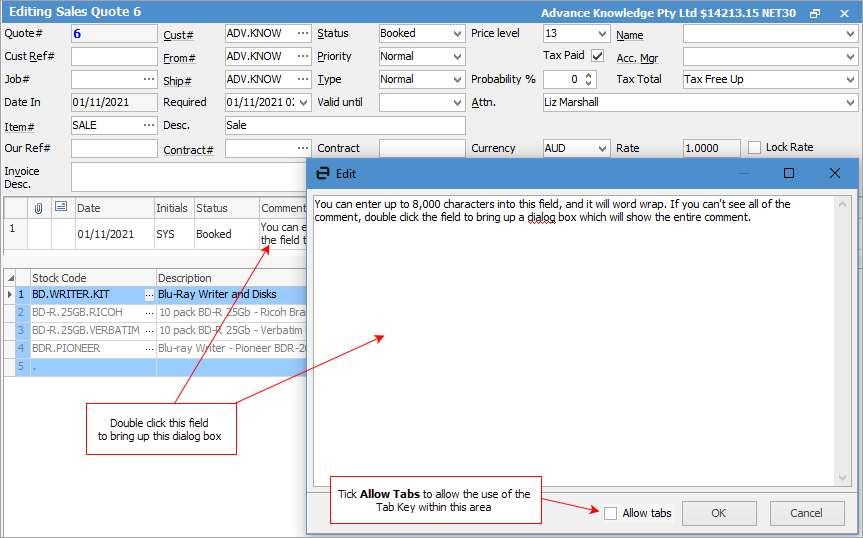Click the Item# SALE ellipsis button
This screenshot has height=538, width=863.
[149, 126]
